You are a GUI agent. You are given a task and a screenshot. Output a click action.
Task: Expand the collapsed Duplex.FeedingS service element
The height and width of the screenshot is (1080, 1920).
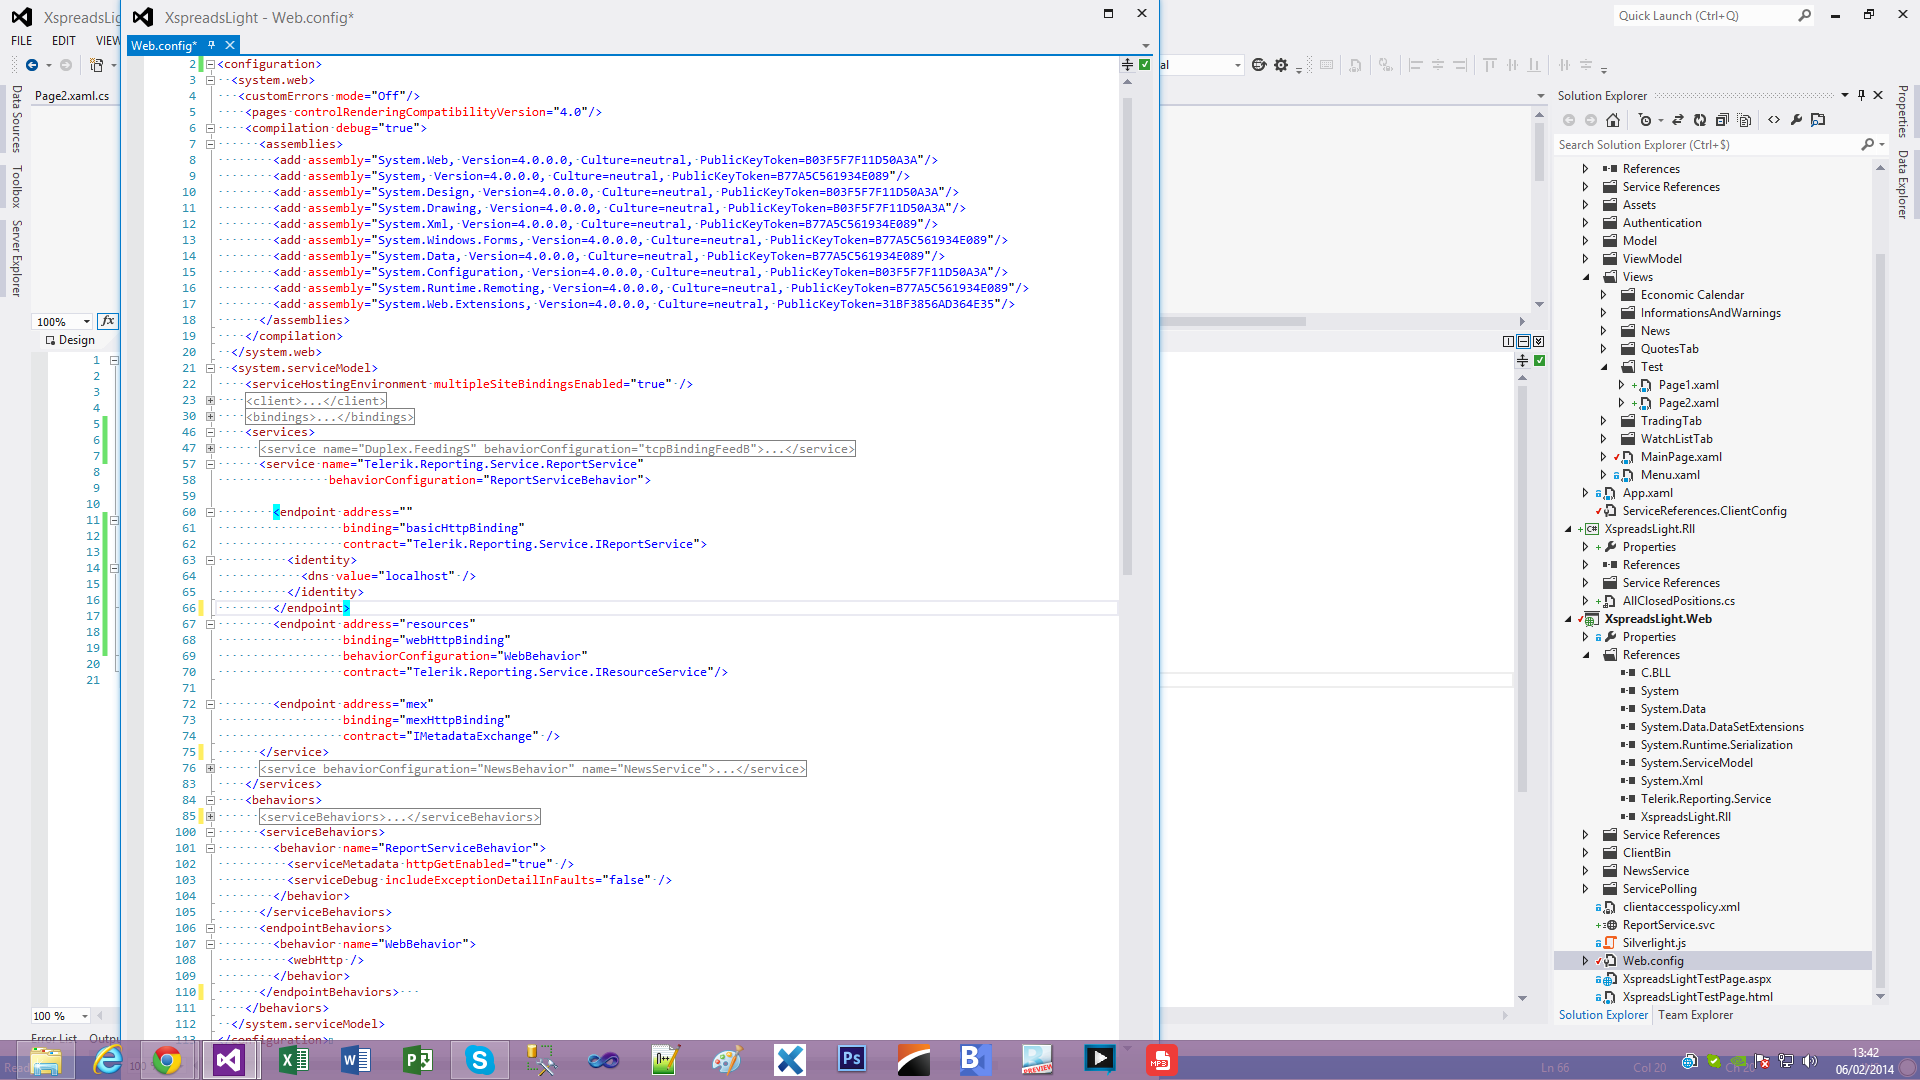tap(210, 448)
